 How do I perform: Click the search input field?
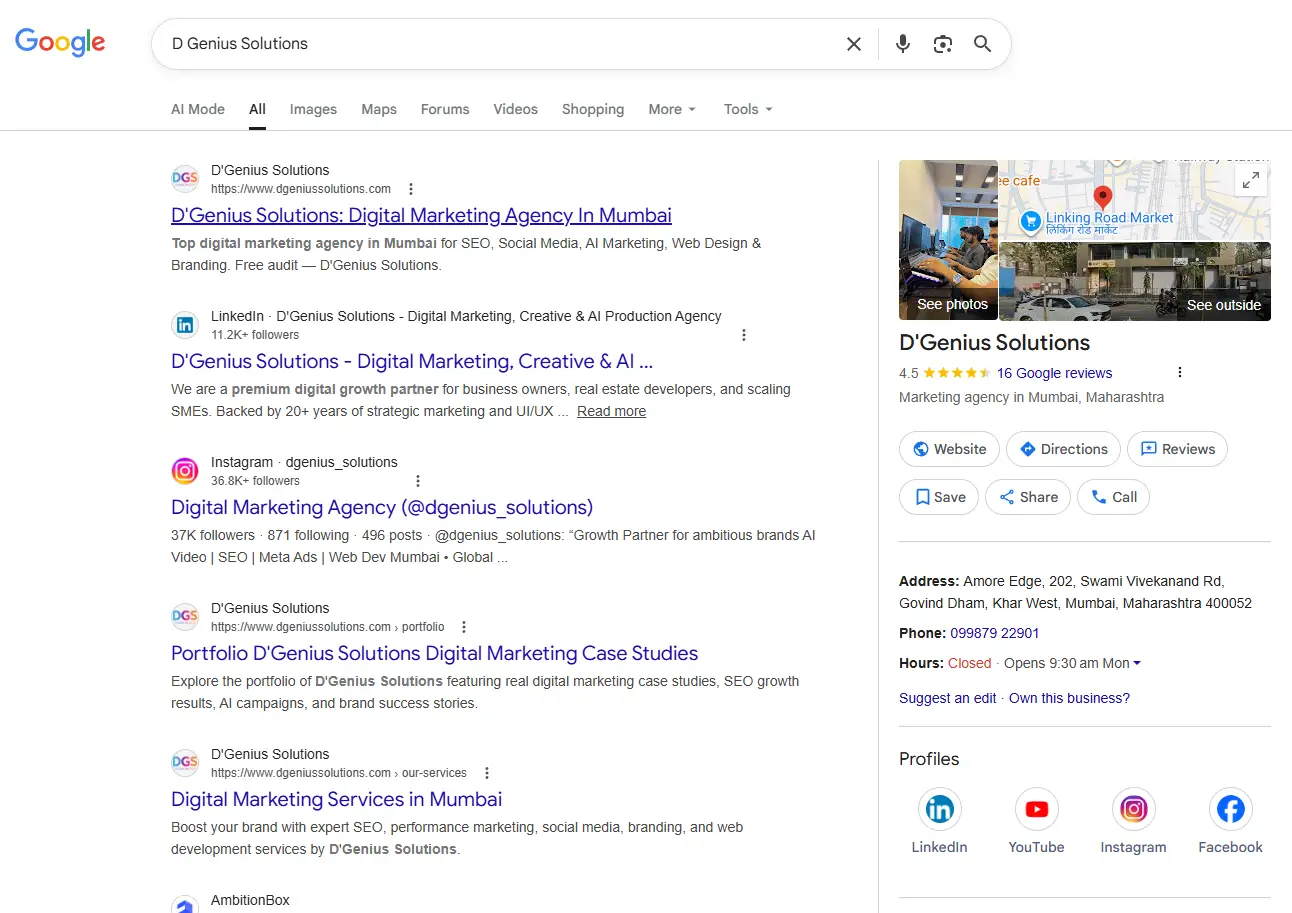pyautogui.click(x=500, y=44)
